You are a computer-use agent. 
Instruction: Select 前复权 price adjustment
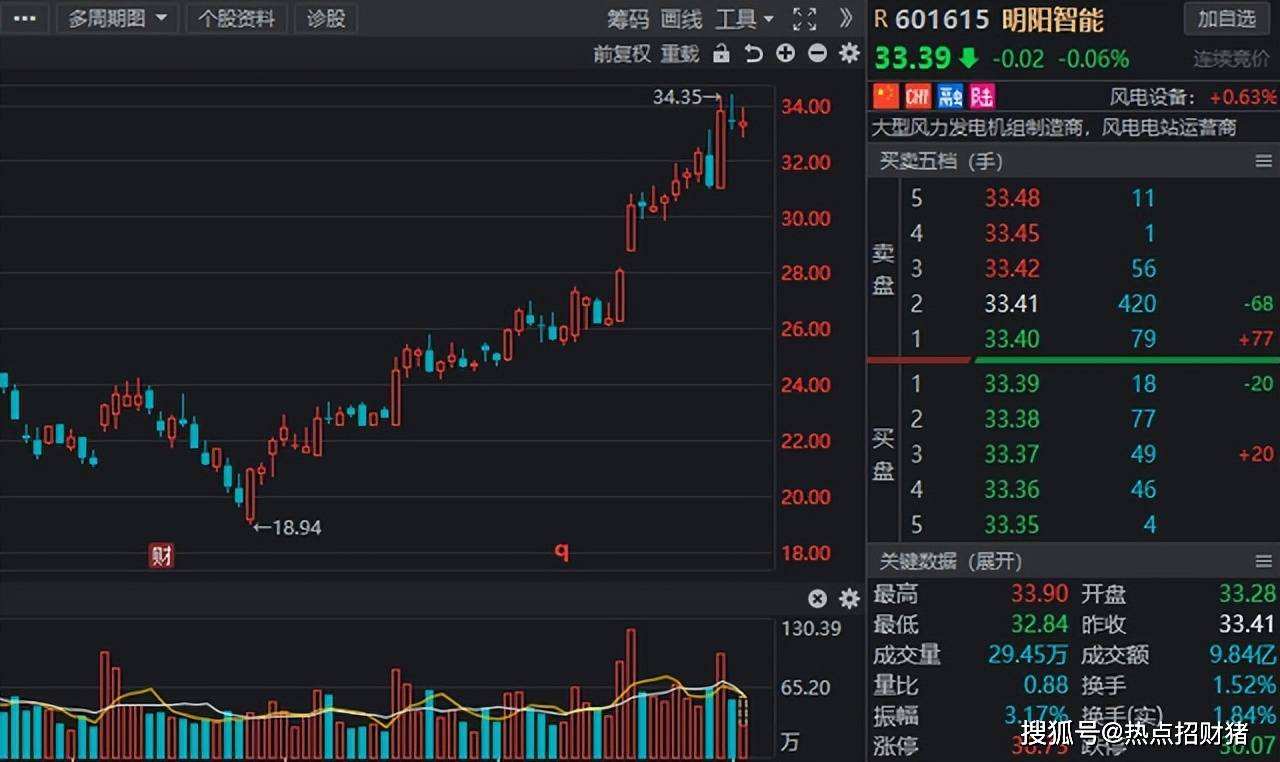click(x=622, y=54)
